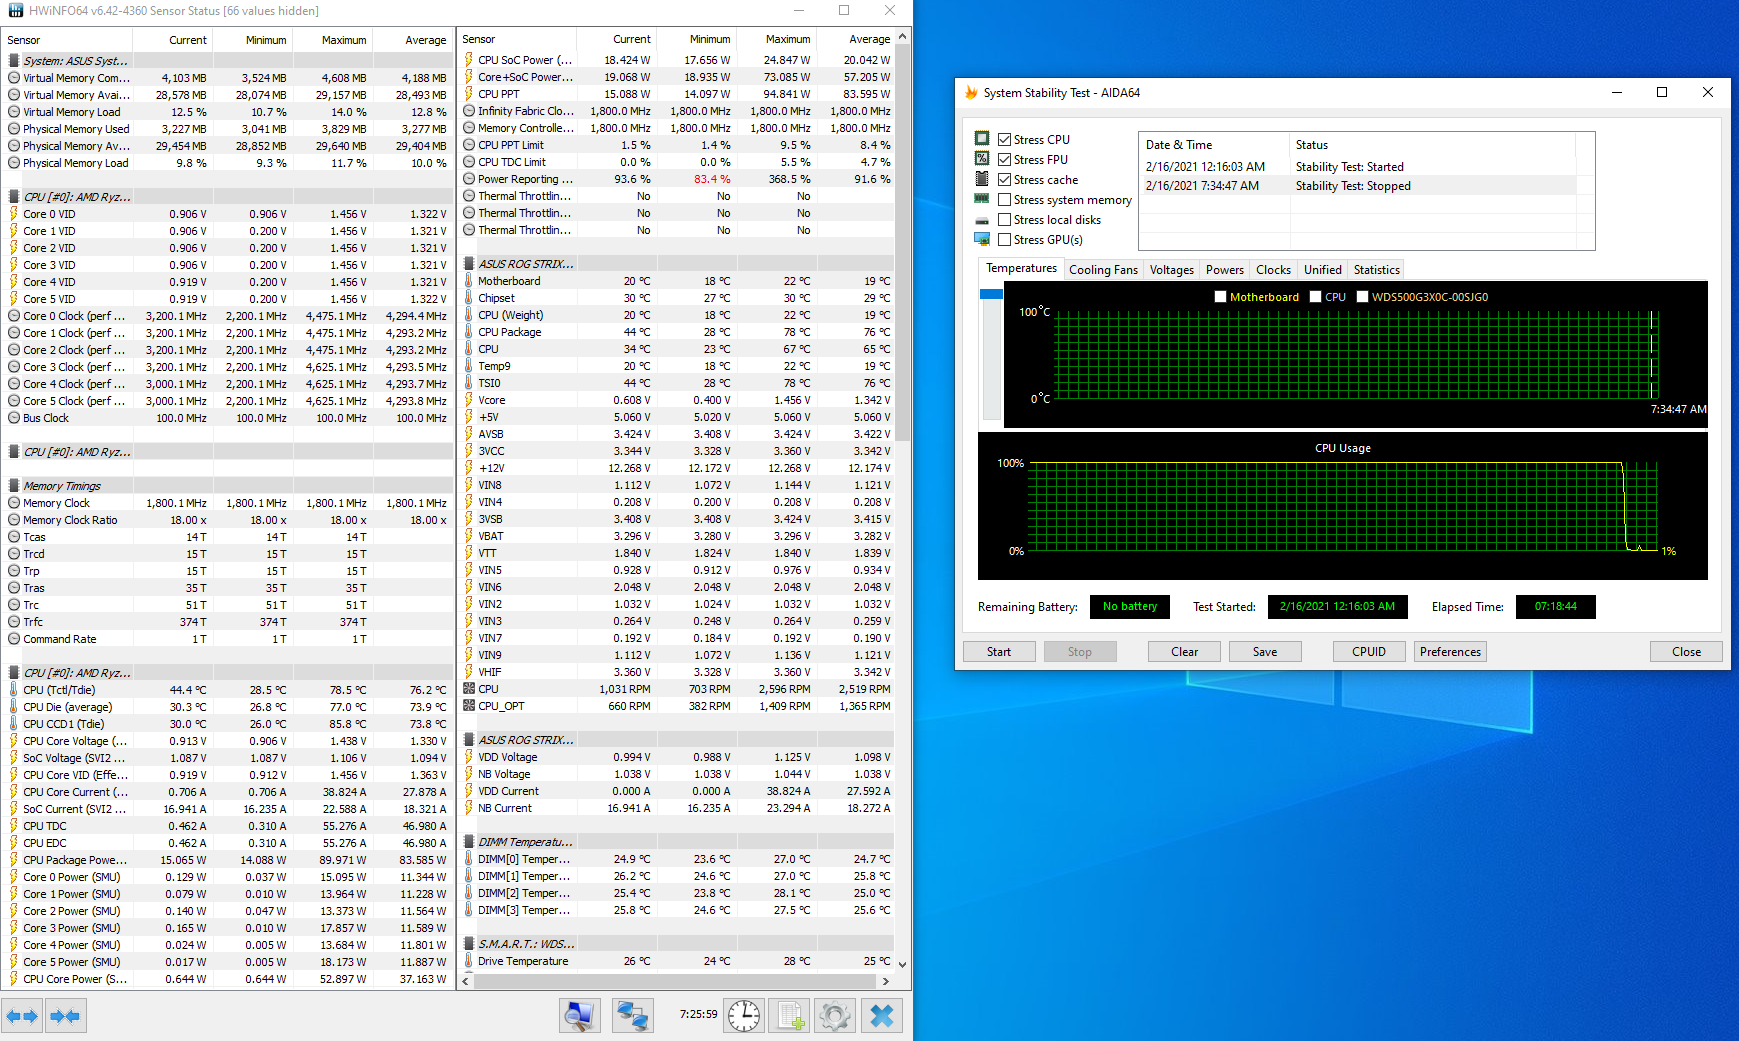The height and width of the screenshot is (1041, 1739).
Task: Uncheck the Stress FPU checkbox
Action: click(1005, 160)
